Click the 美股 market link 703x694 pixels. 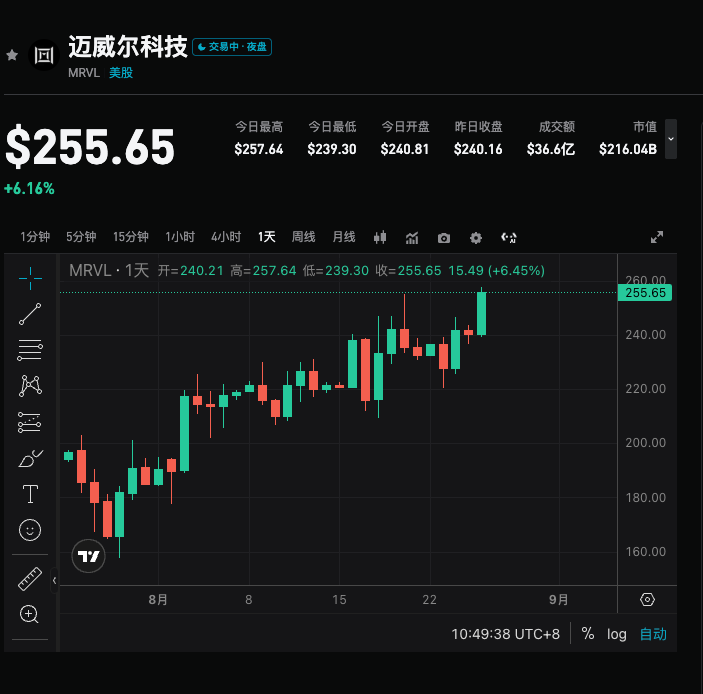point(121,73)
